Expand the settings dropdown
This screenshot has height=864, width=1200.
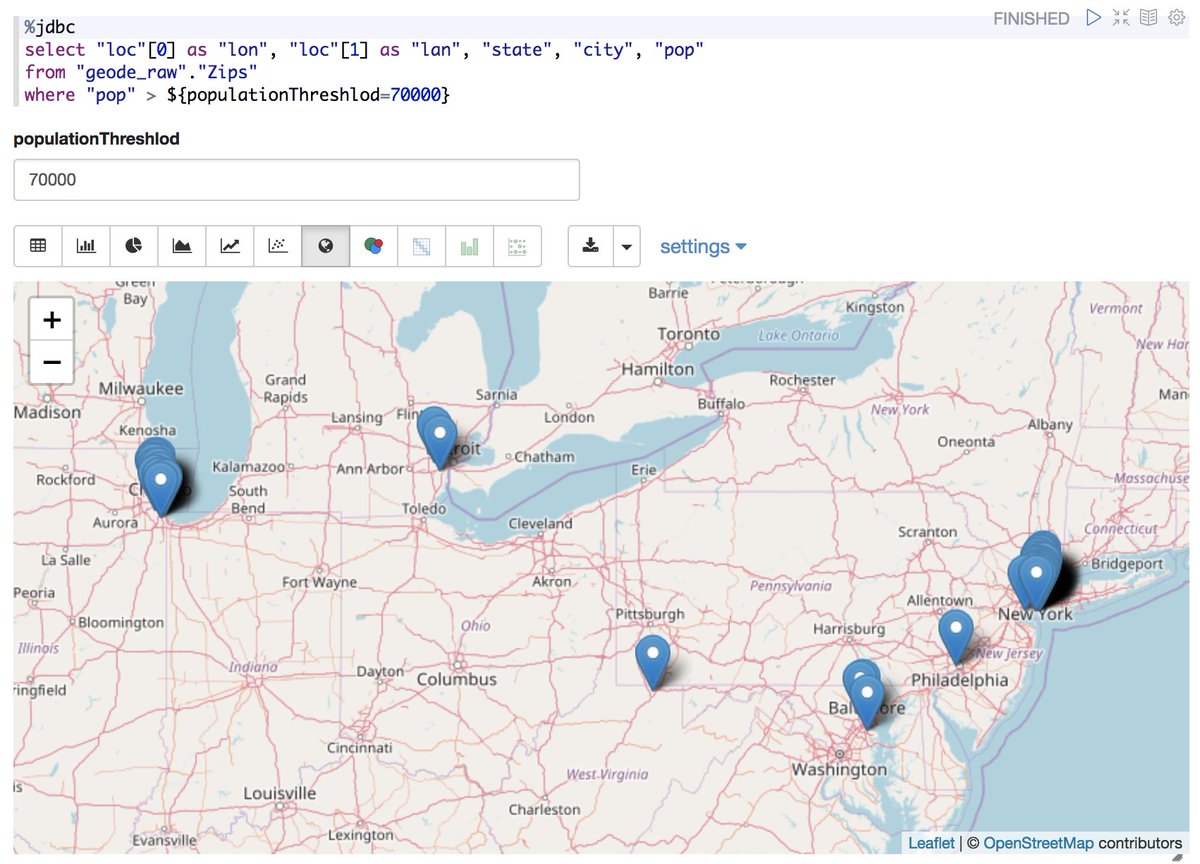point(703,246)
